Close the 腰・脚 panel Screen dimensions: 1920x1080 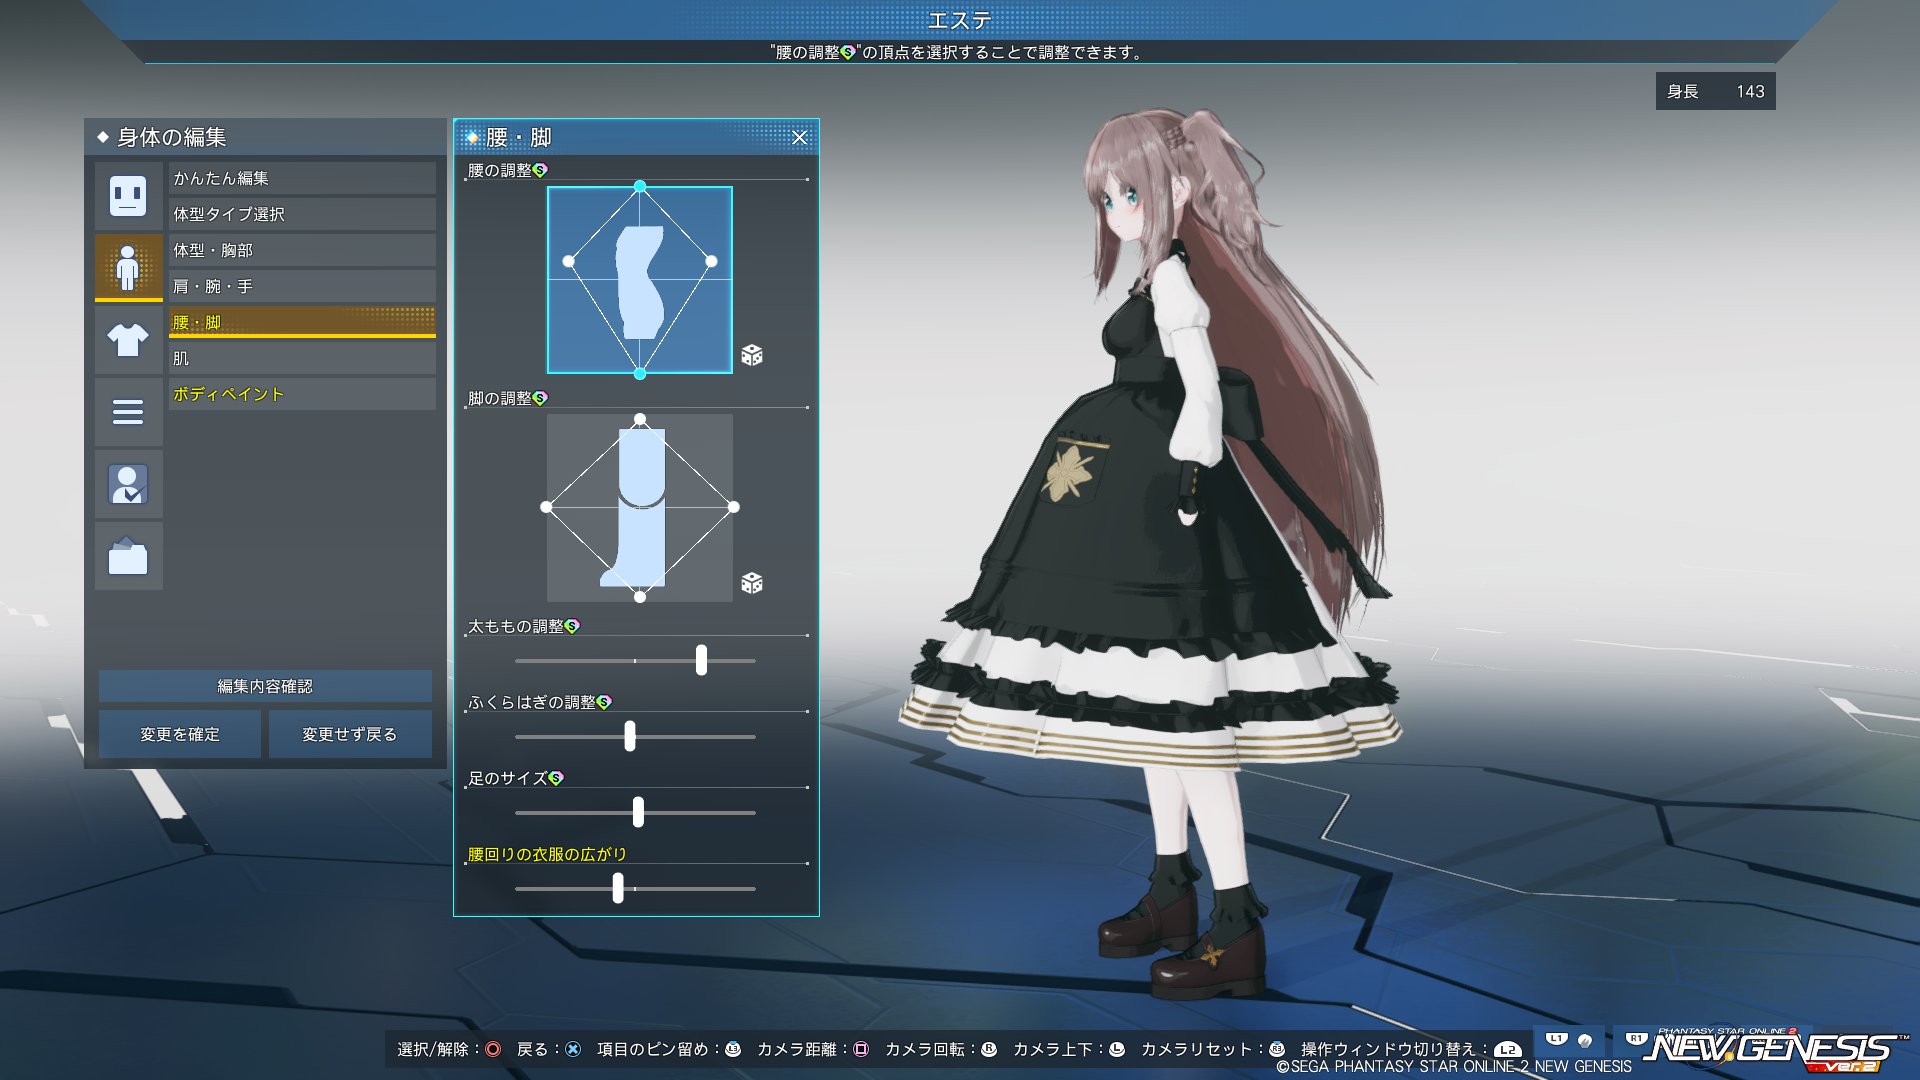(799, 138)
